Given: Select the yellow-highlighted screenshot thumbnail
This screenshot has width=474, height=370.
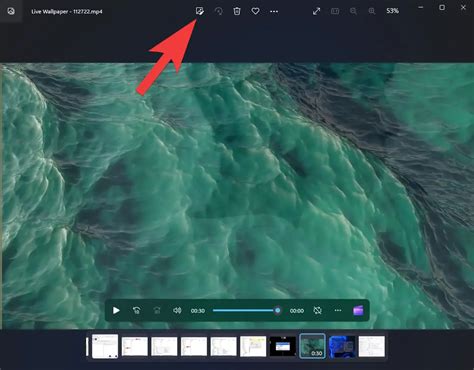Looking at the screenshot, I should coord(253,347).
